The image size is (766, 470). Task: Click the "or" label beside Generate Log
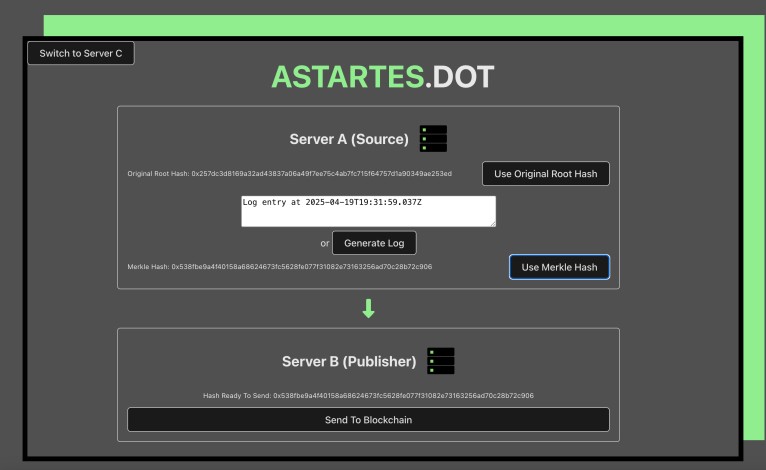tap(324, 243)
